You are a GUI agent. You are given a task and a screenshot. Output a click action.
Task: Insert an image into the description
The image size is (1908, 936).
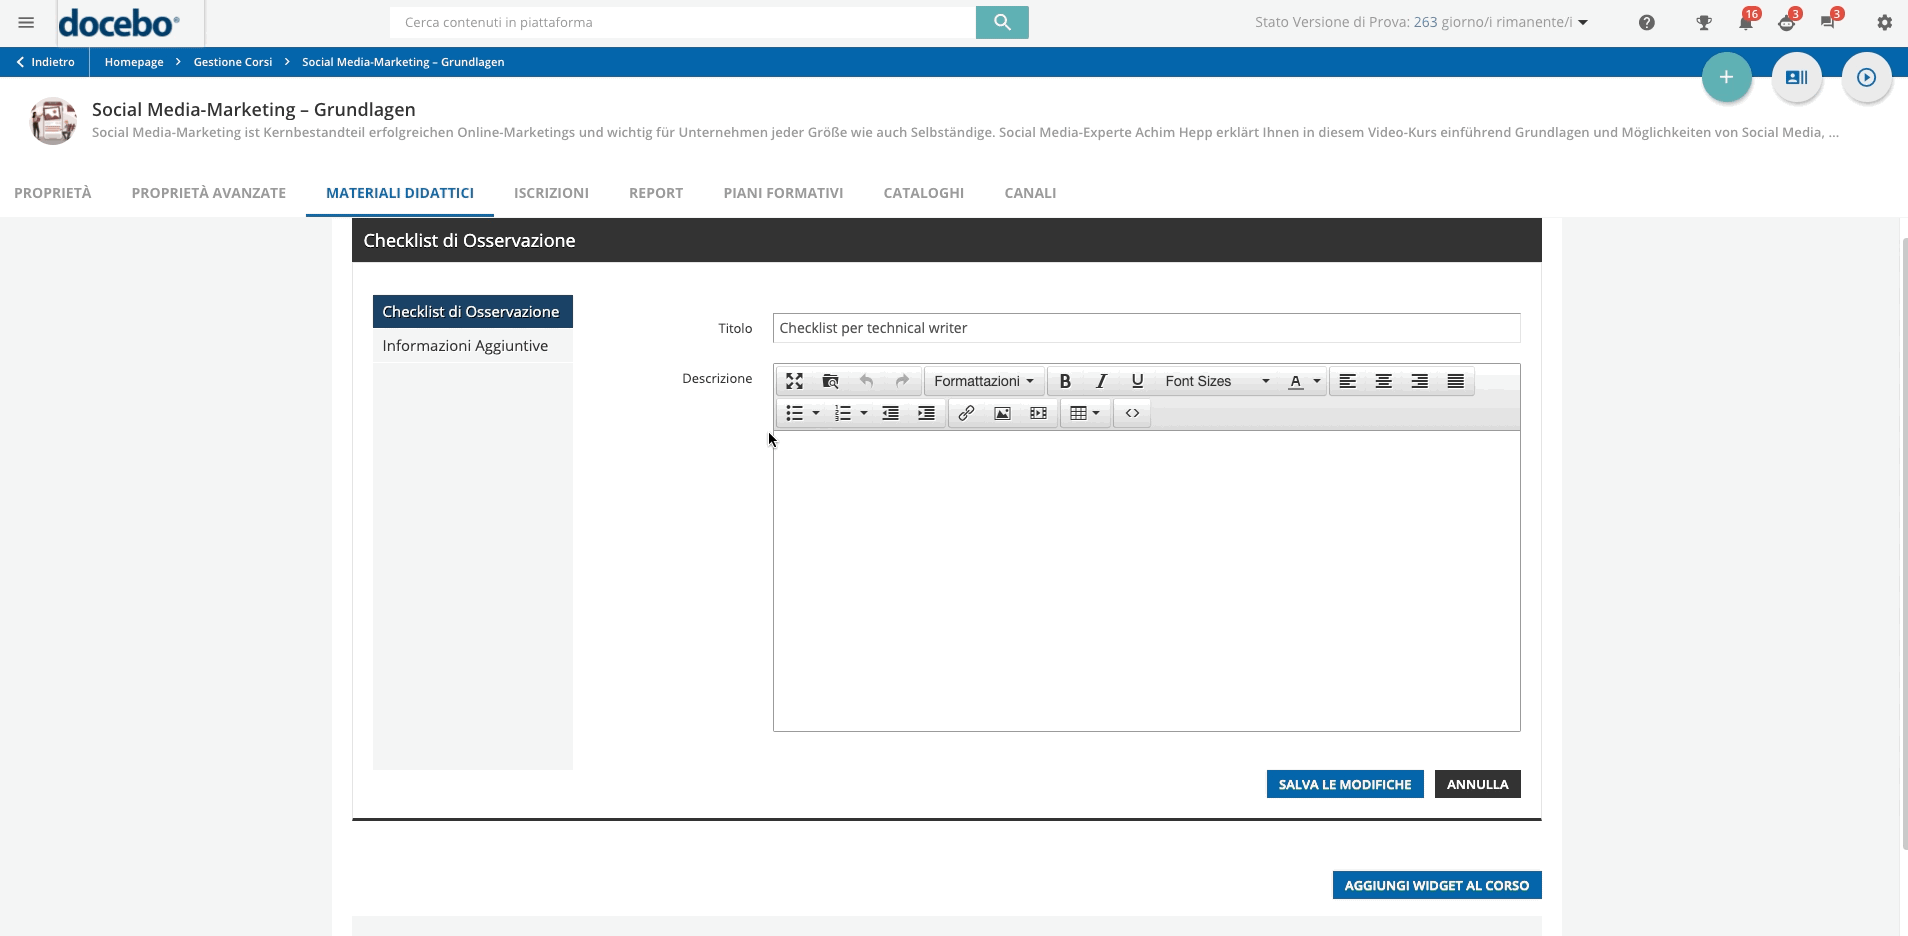point(1002,413)
